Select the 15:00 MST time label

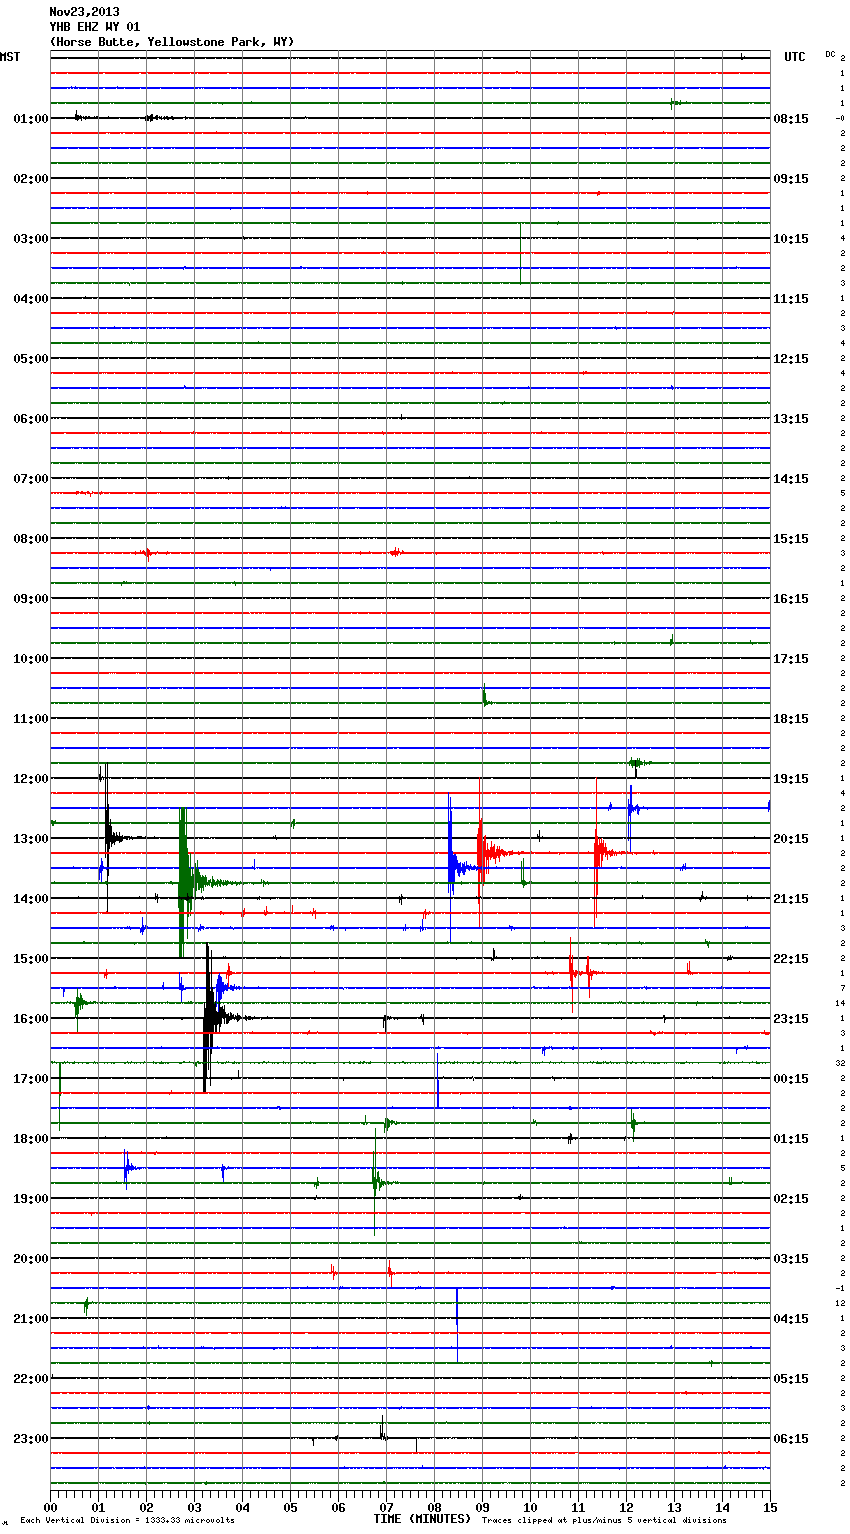tap(30, 959)
